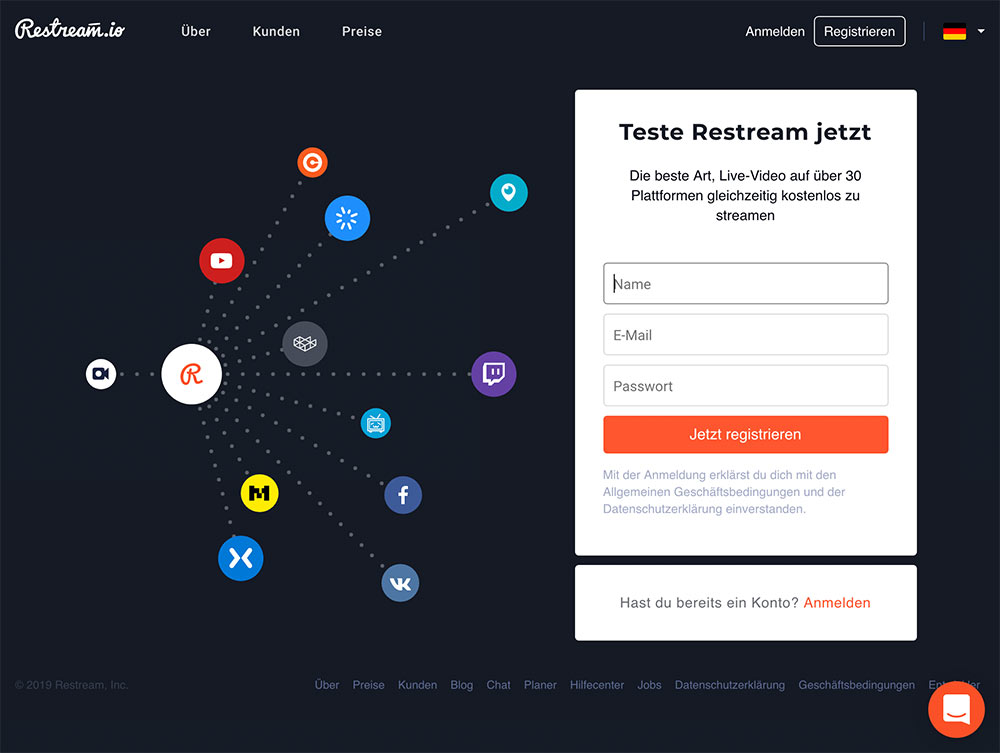This screenshot has height=753, width=1000.
Task: Open the German flag language dropdown
Action: [963, 32]
